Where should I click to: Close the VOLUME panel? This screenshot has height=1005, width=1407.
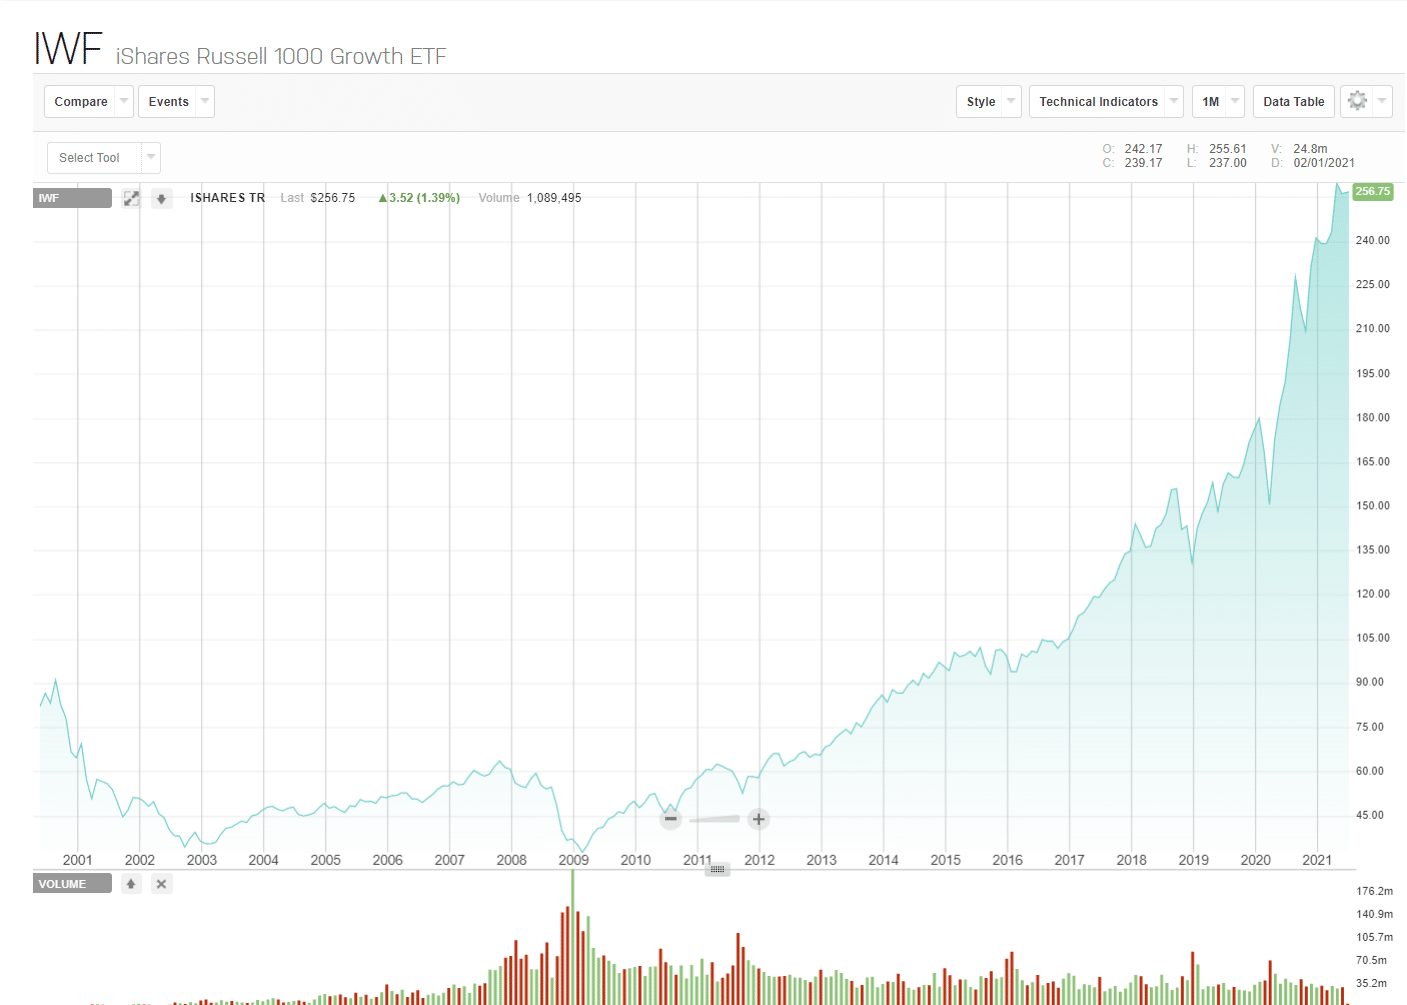[x=162, y=884]
